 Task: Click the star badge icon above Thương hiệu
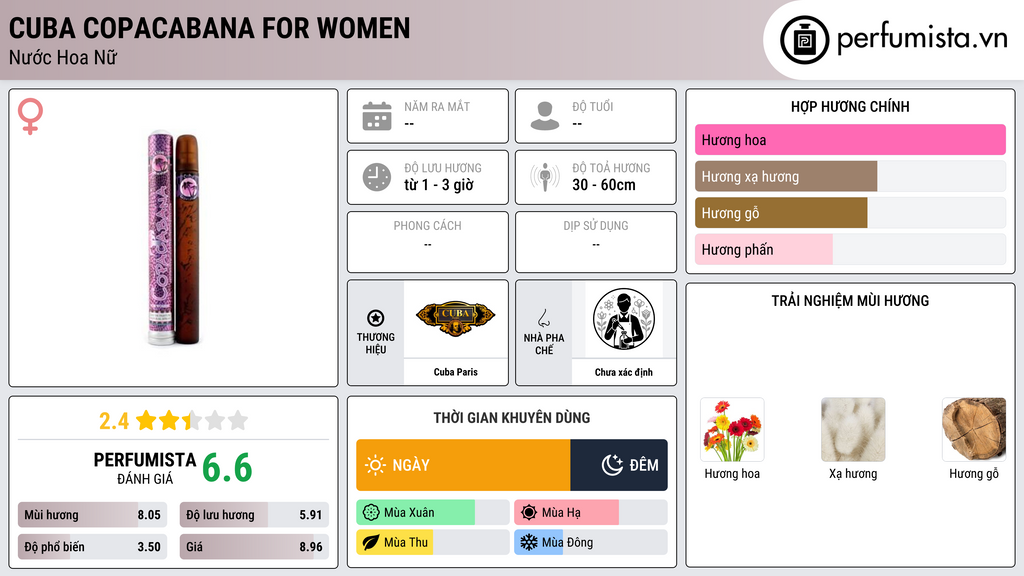pos(376,318)
